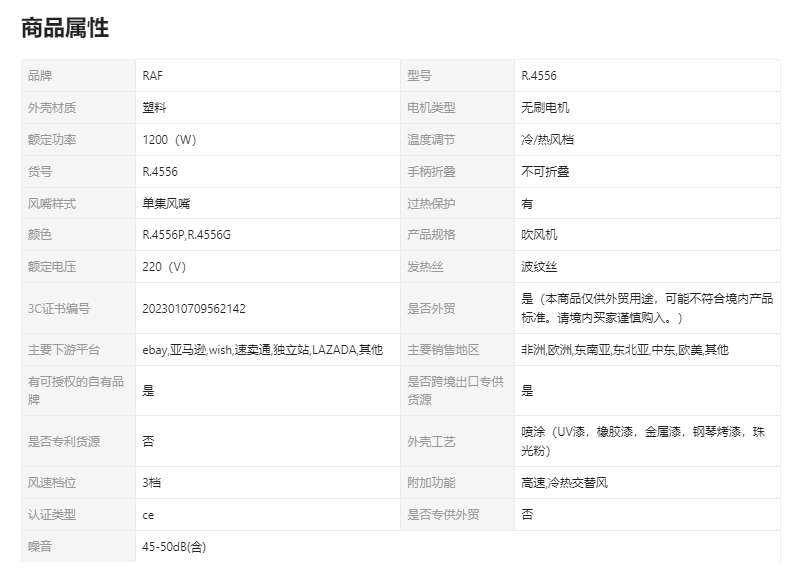This screenshot has height=575, width=805.
Task: Click the foreign trade notice text
Action: [x=646, y=308]
